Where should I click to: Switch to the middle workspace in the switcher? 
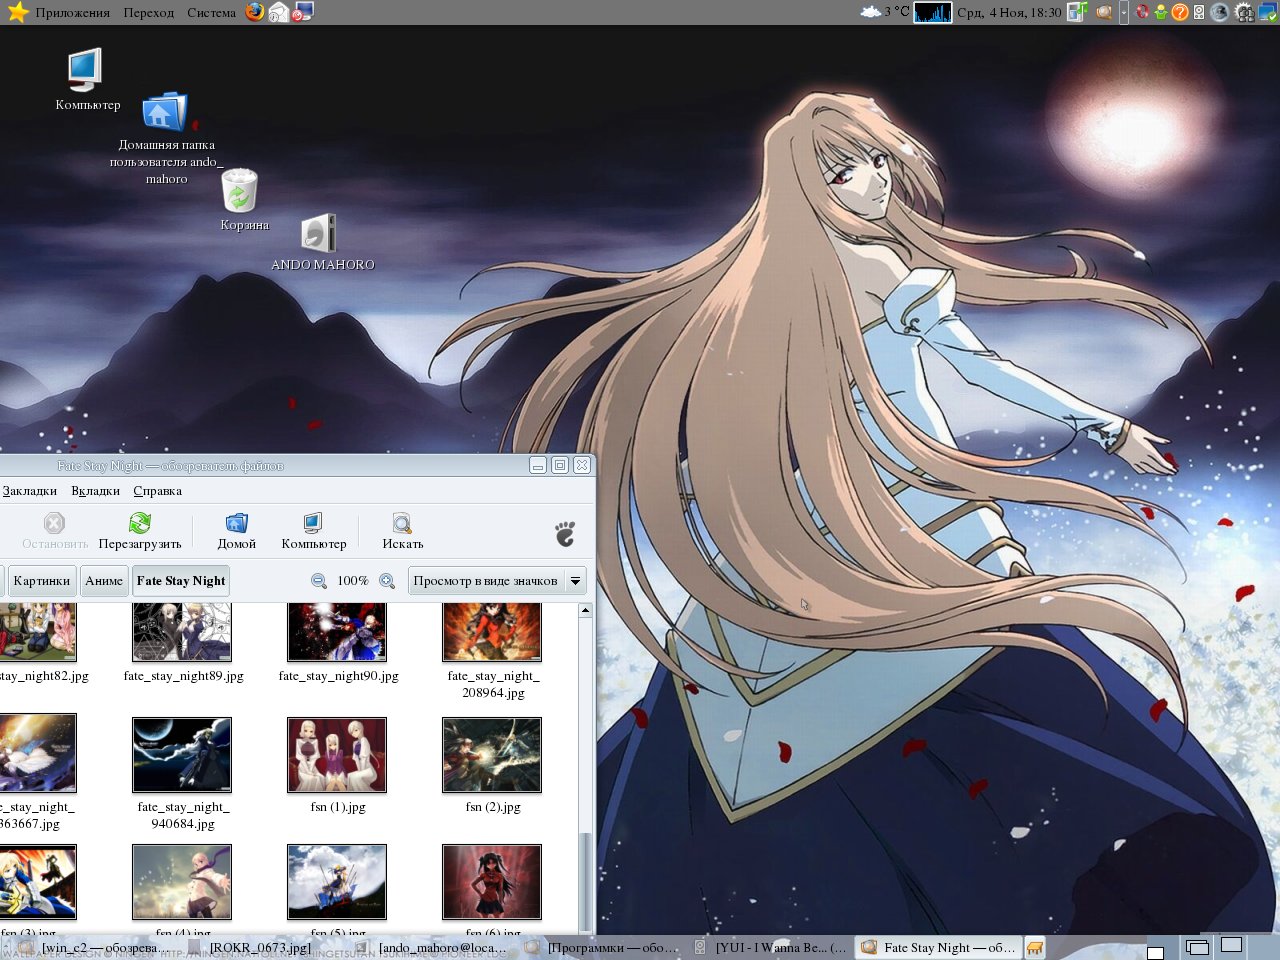tap(1197, 947)
